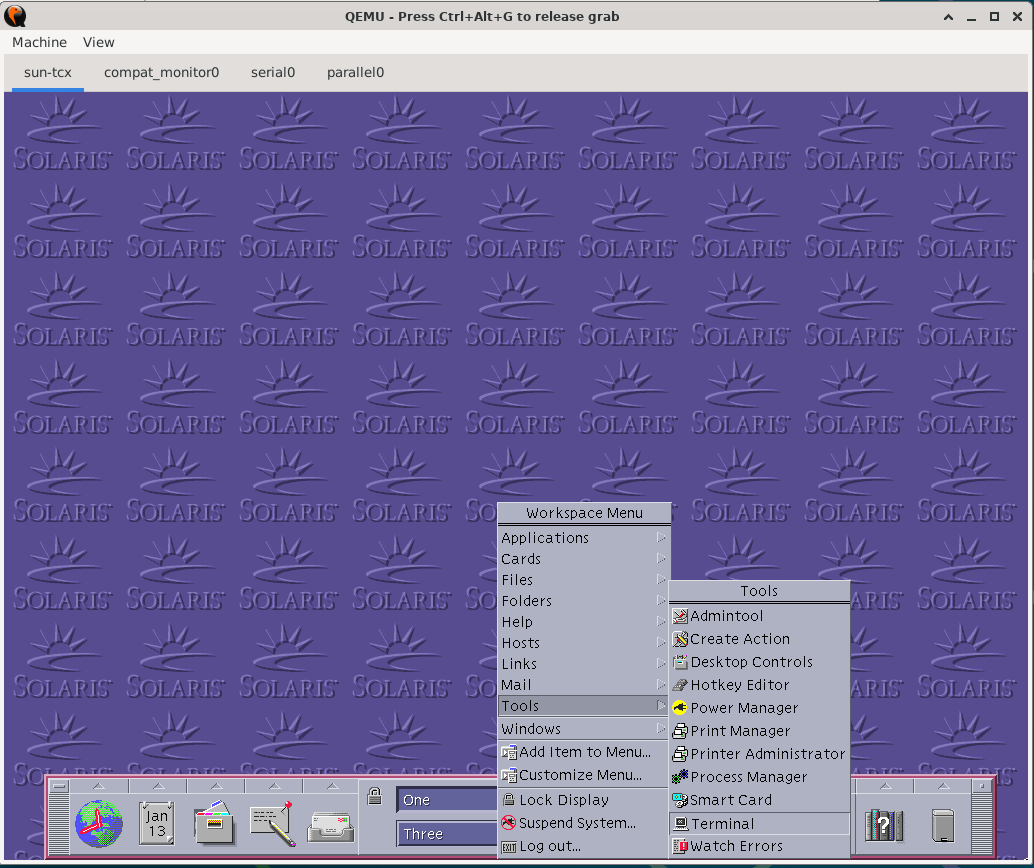The image size is (1034, 868).
Task: Open the QEMU Machine menu
Action: point(39,42)
